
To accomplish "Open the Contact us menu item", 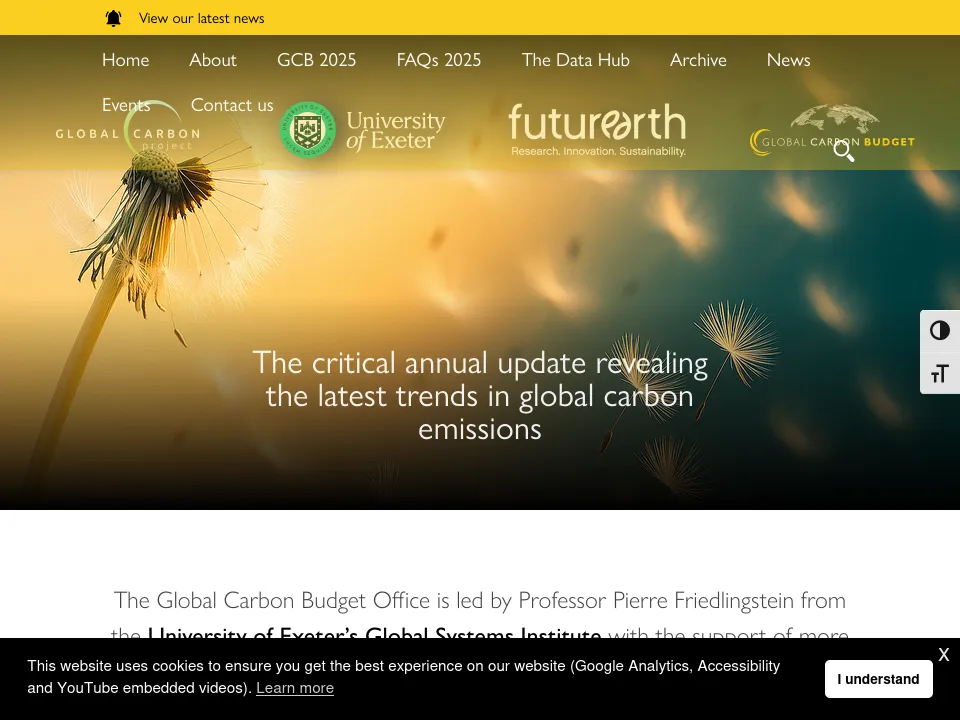I will (232, 105).
